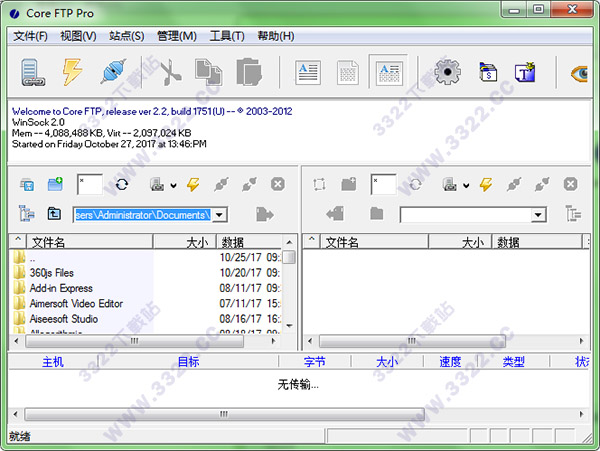
Task: Click the local panel make directory icon
Action: pos(27,185)
